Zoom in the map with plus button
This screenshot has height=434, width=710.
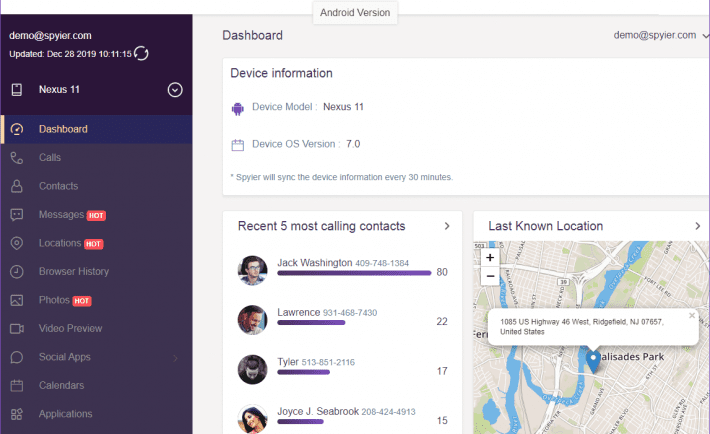tap(490, 258)
